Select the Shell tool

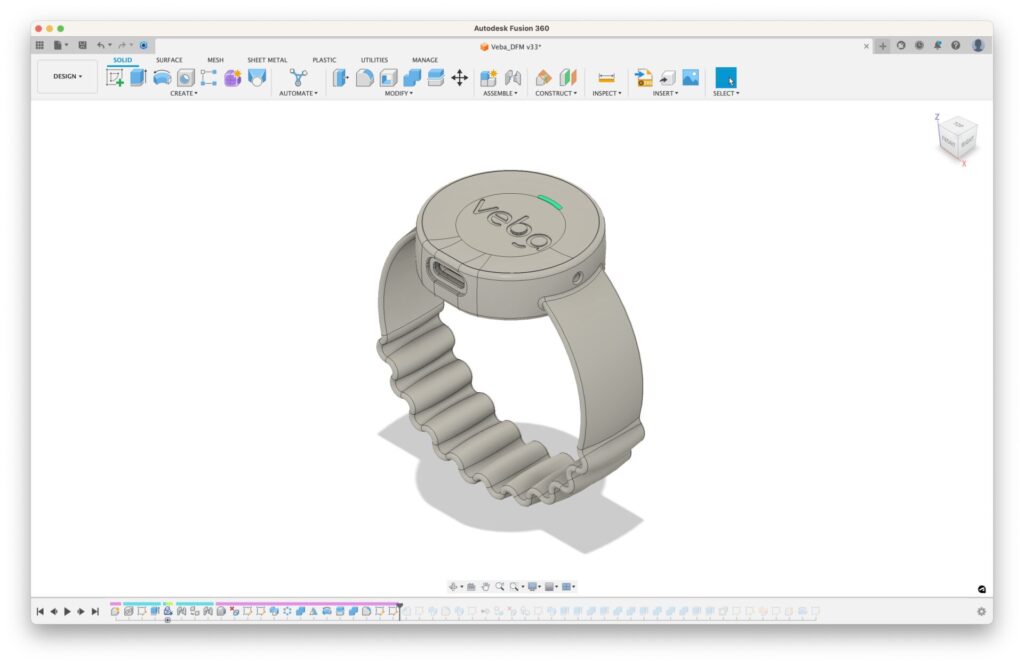click(388, 78)
